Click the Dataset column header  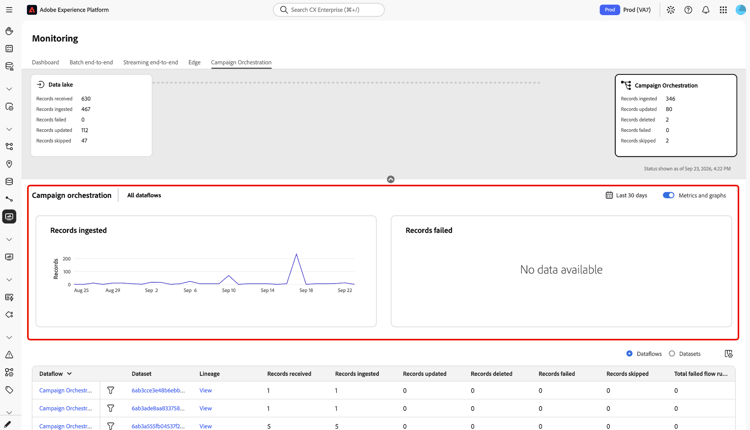click(142, 374)
